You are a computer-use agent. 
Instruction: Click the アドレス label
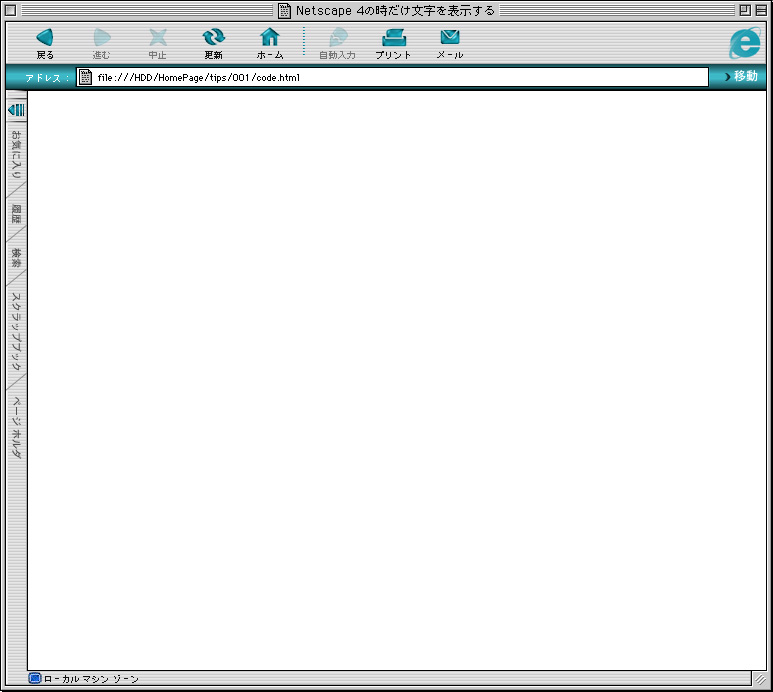(x=46, y=78)
